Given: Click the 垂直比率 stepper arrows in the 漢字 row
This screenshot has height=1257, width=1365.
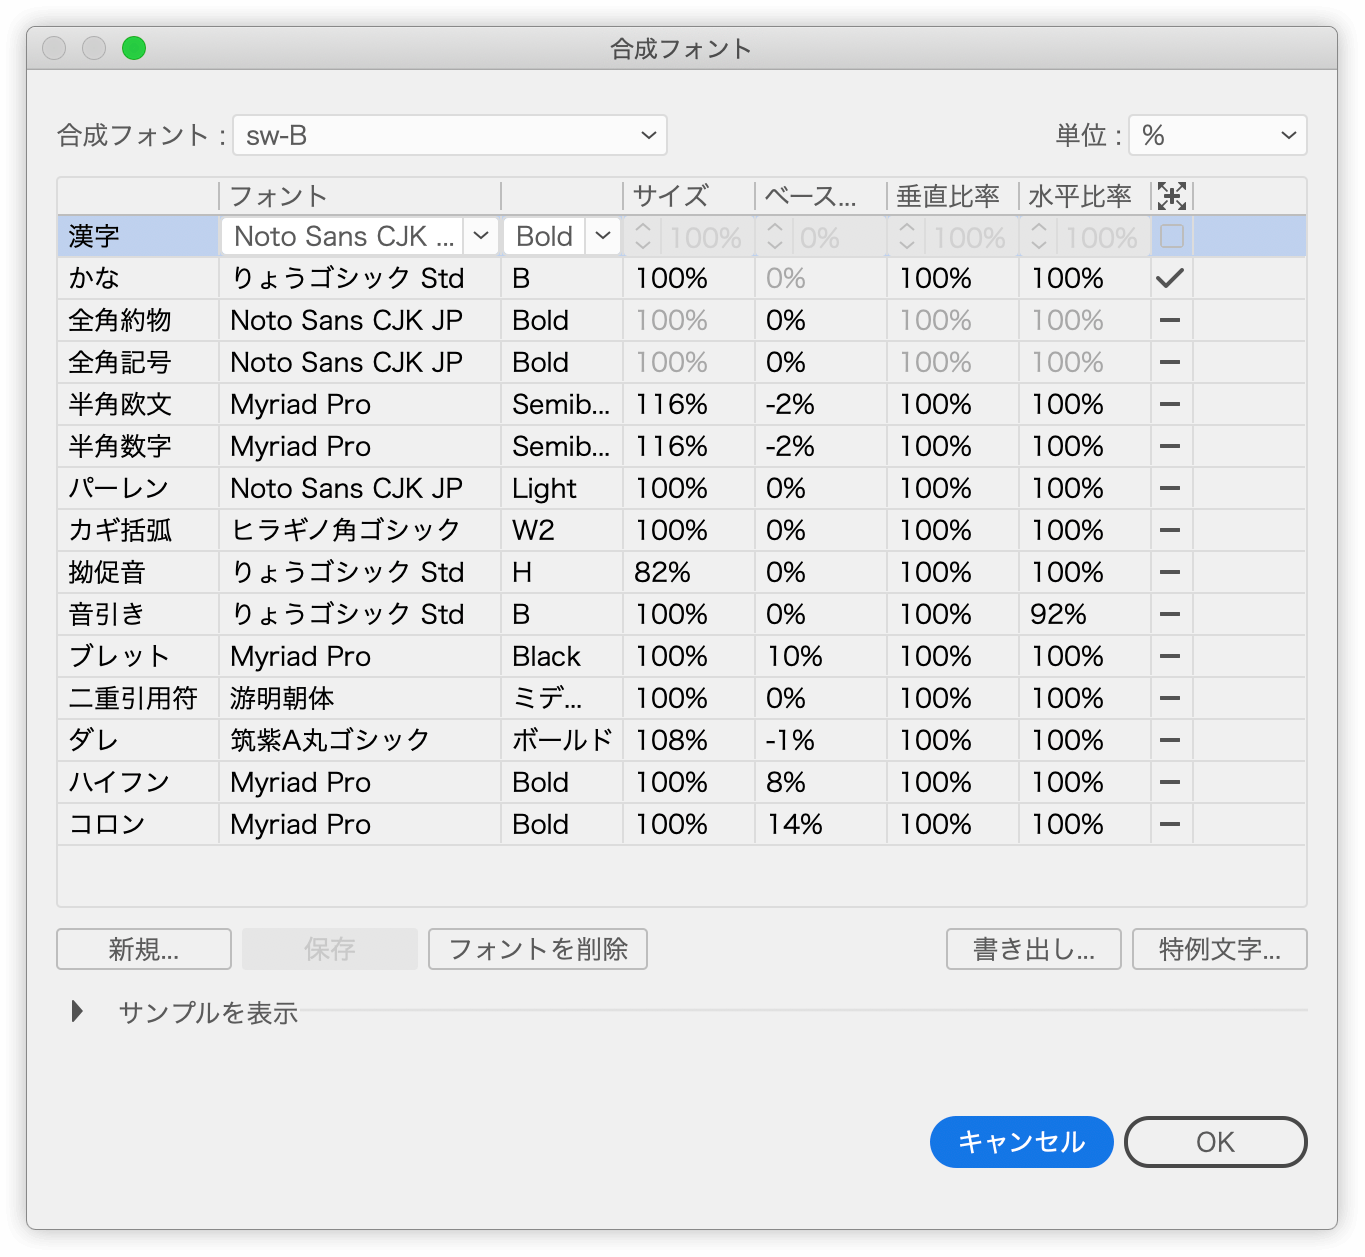Looking at the screenshot, I should [x=907, y=236].
